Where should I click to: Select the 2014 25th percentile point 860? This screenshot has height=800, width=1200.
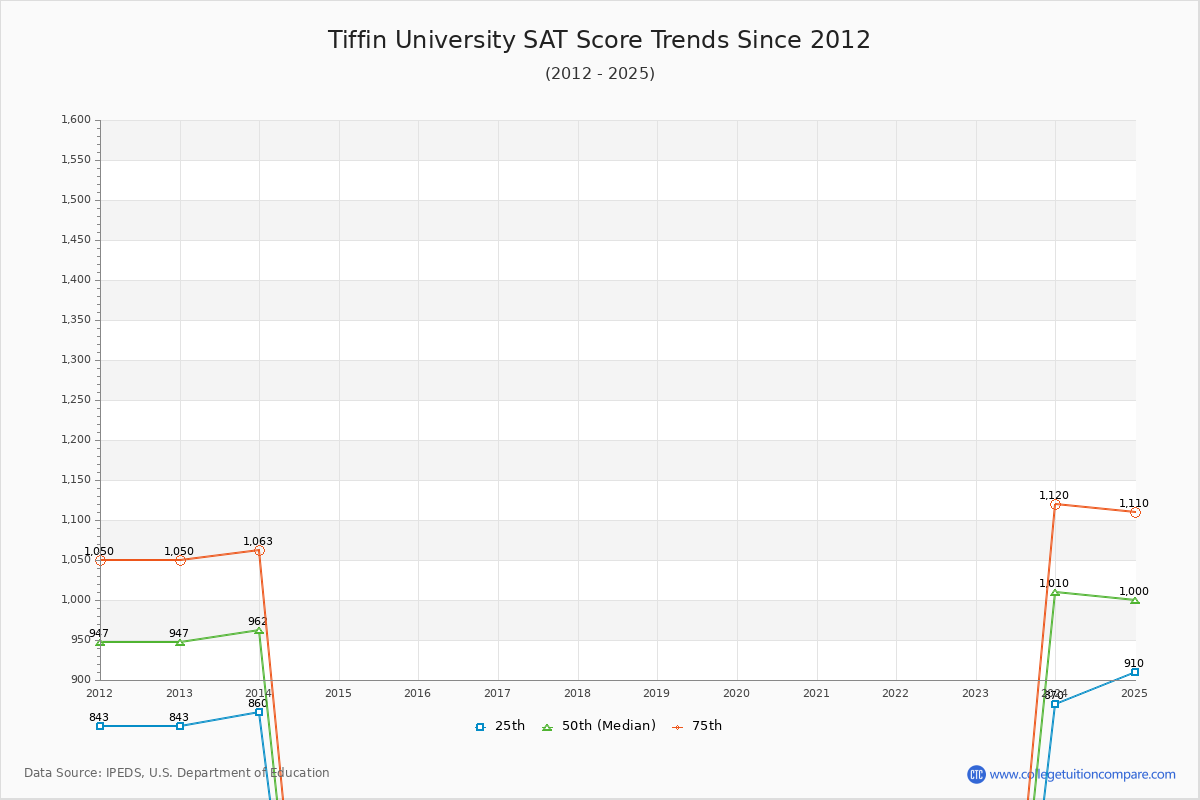pos(259,712)
